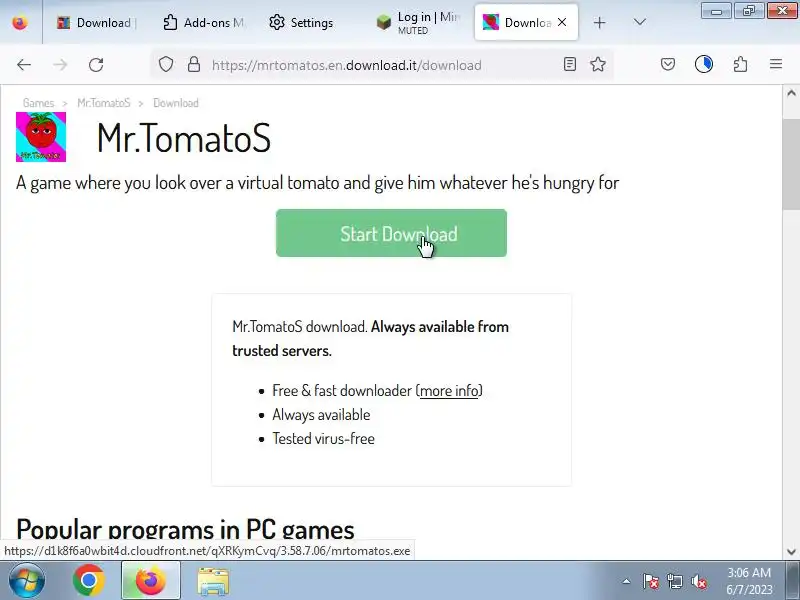Open Windows Explorer from the taskbar
Screen dimensions: 800x600
click(x=213, y=581)
